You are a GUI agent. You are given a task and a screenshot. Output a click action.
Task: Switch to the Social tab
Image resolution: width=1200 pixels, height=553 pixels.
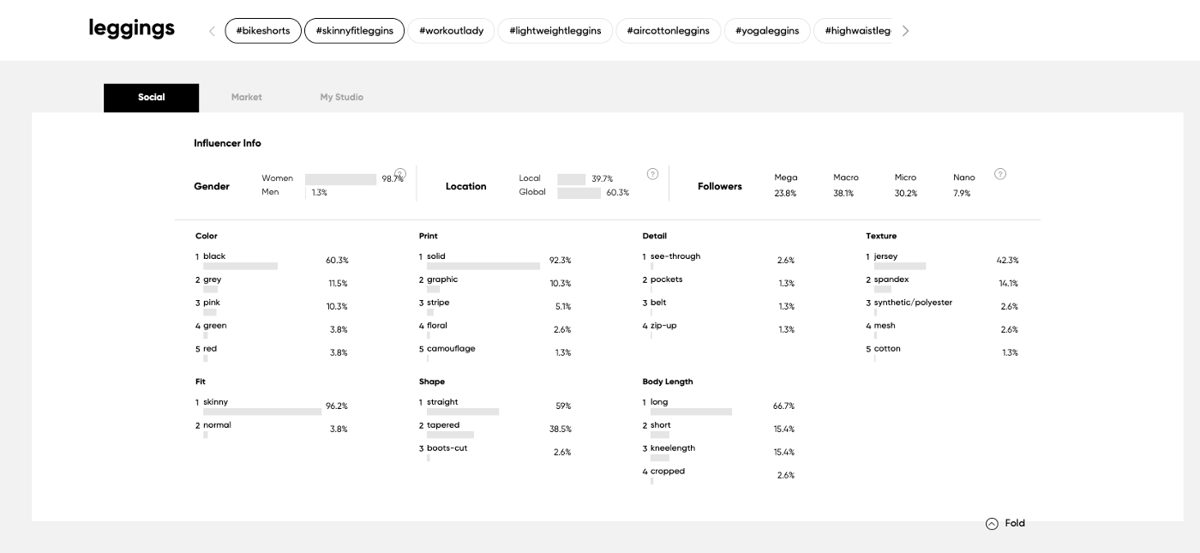point(151,97)
